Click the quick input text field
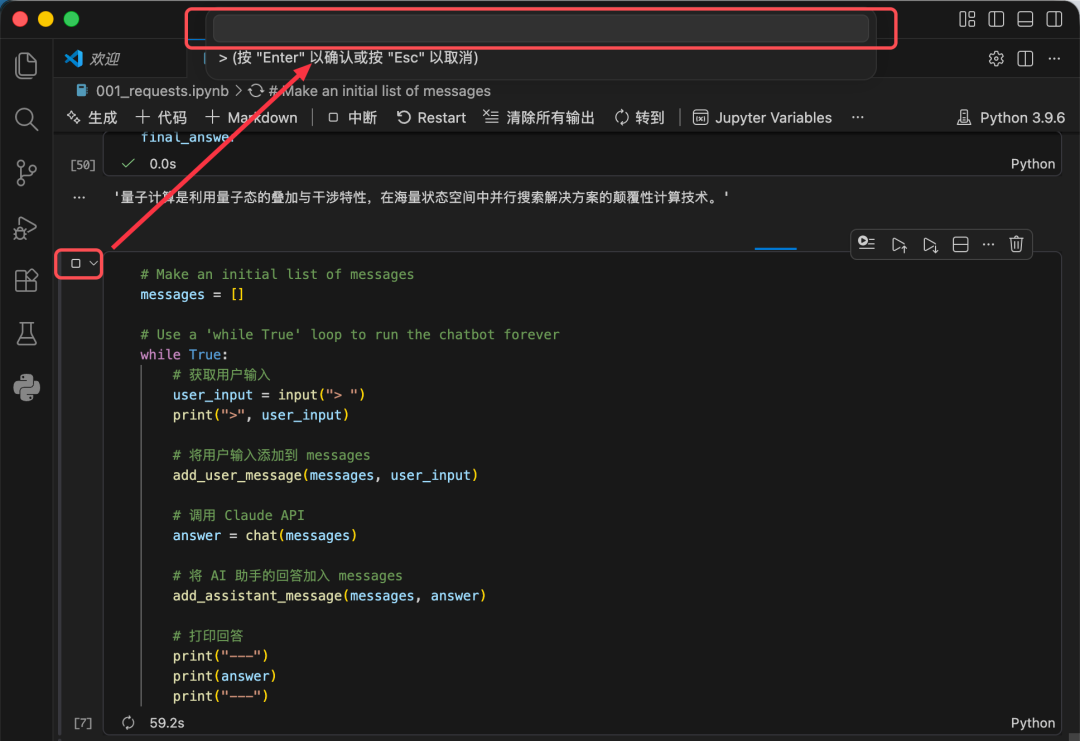 (x=541, y=29)
